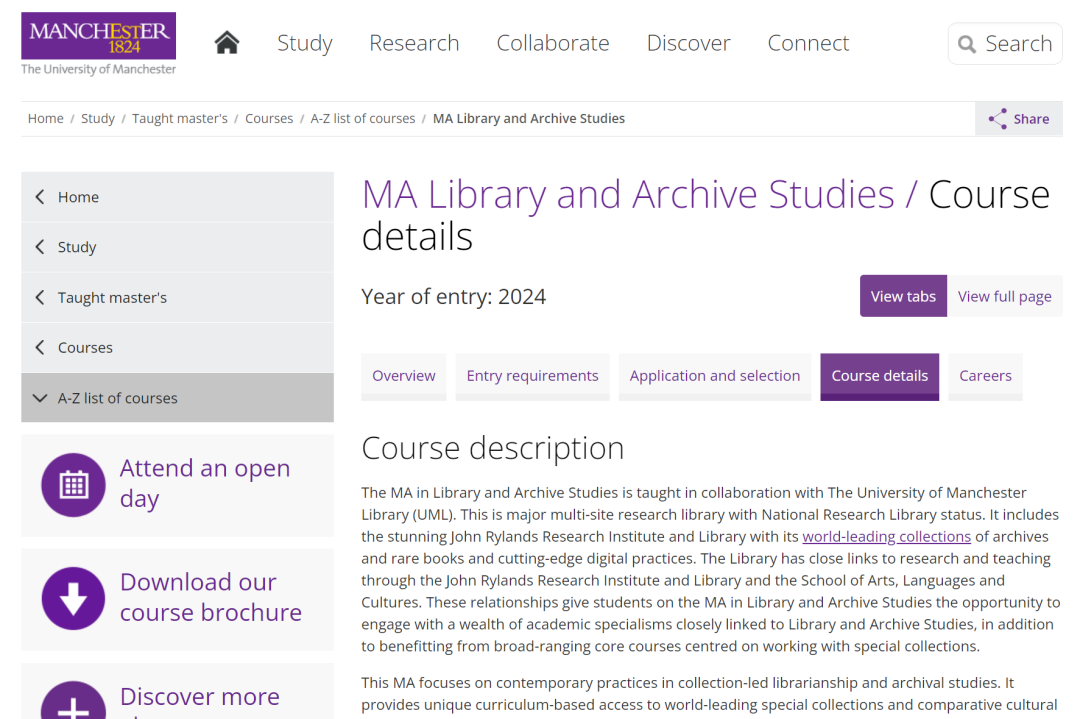Click the Course description heading
The image size is (1080, 719).
point(492,448)
